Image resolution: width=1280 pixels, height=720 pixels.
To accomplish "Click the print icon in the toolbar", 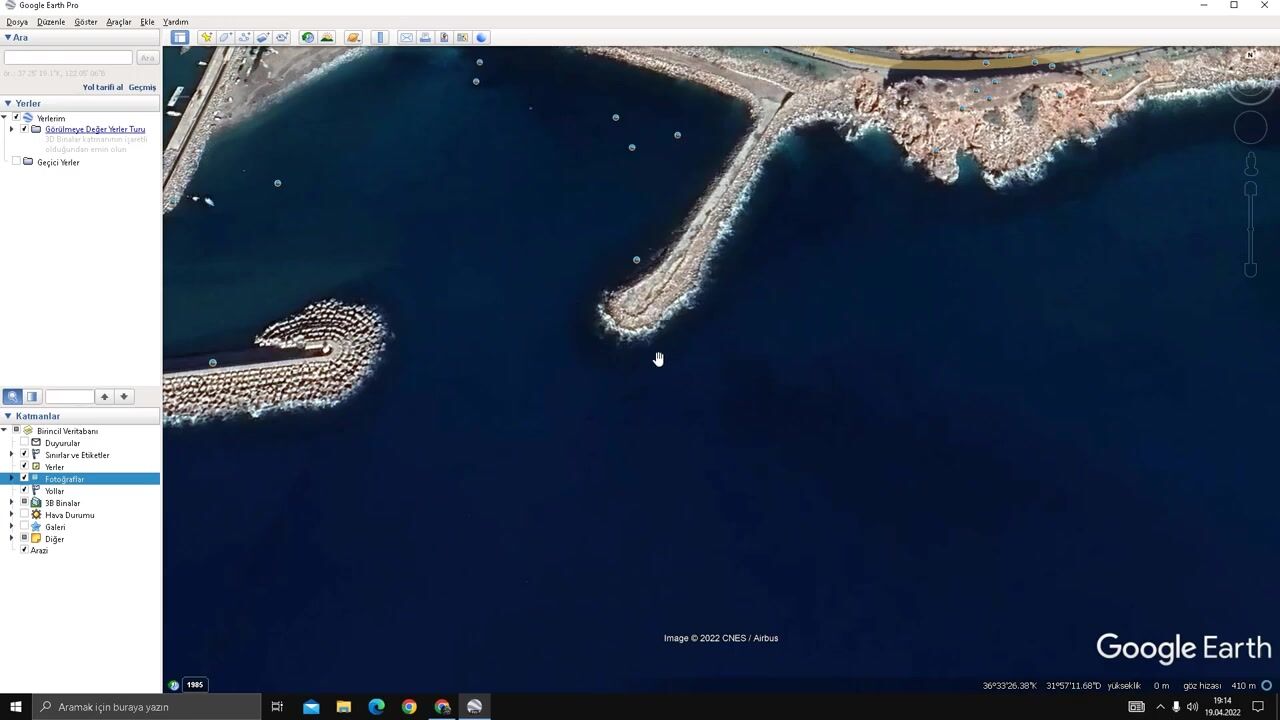I will [425, 37].
